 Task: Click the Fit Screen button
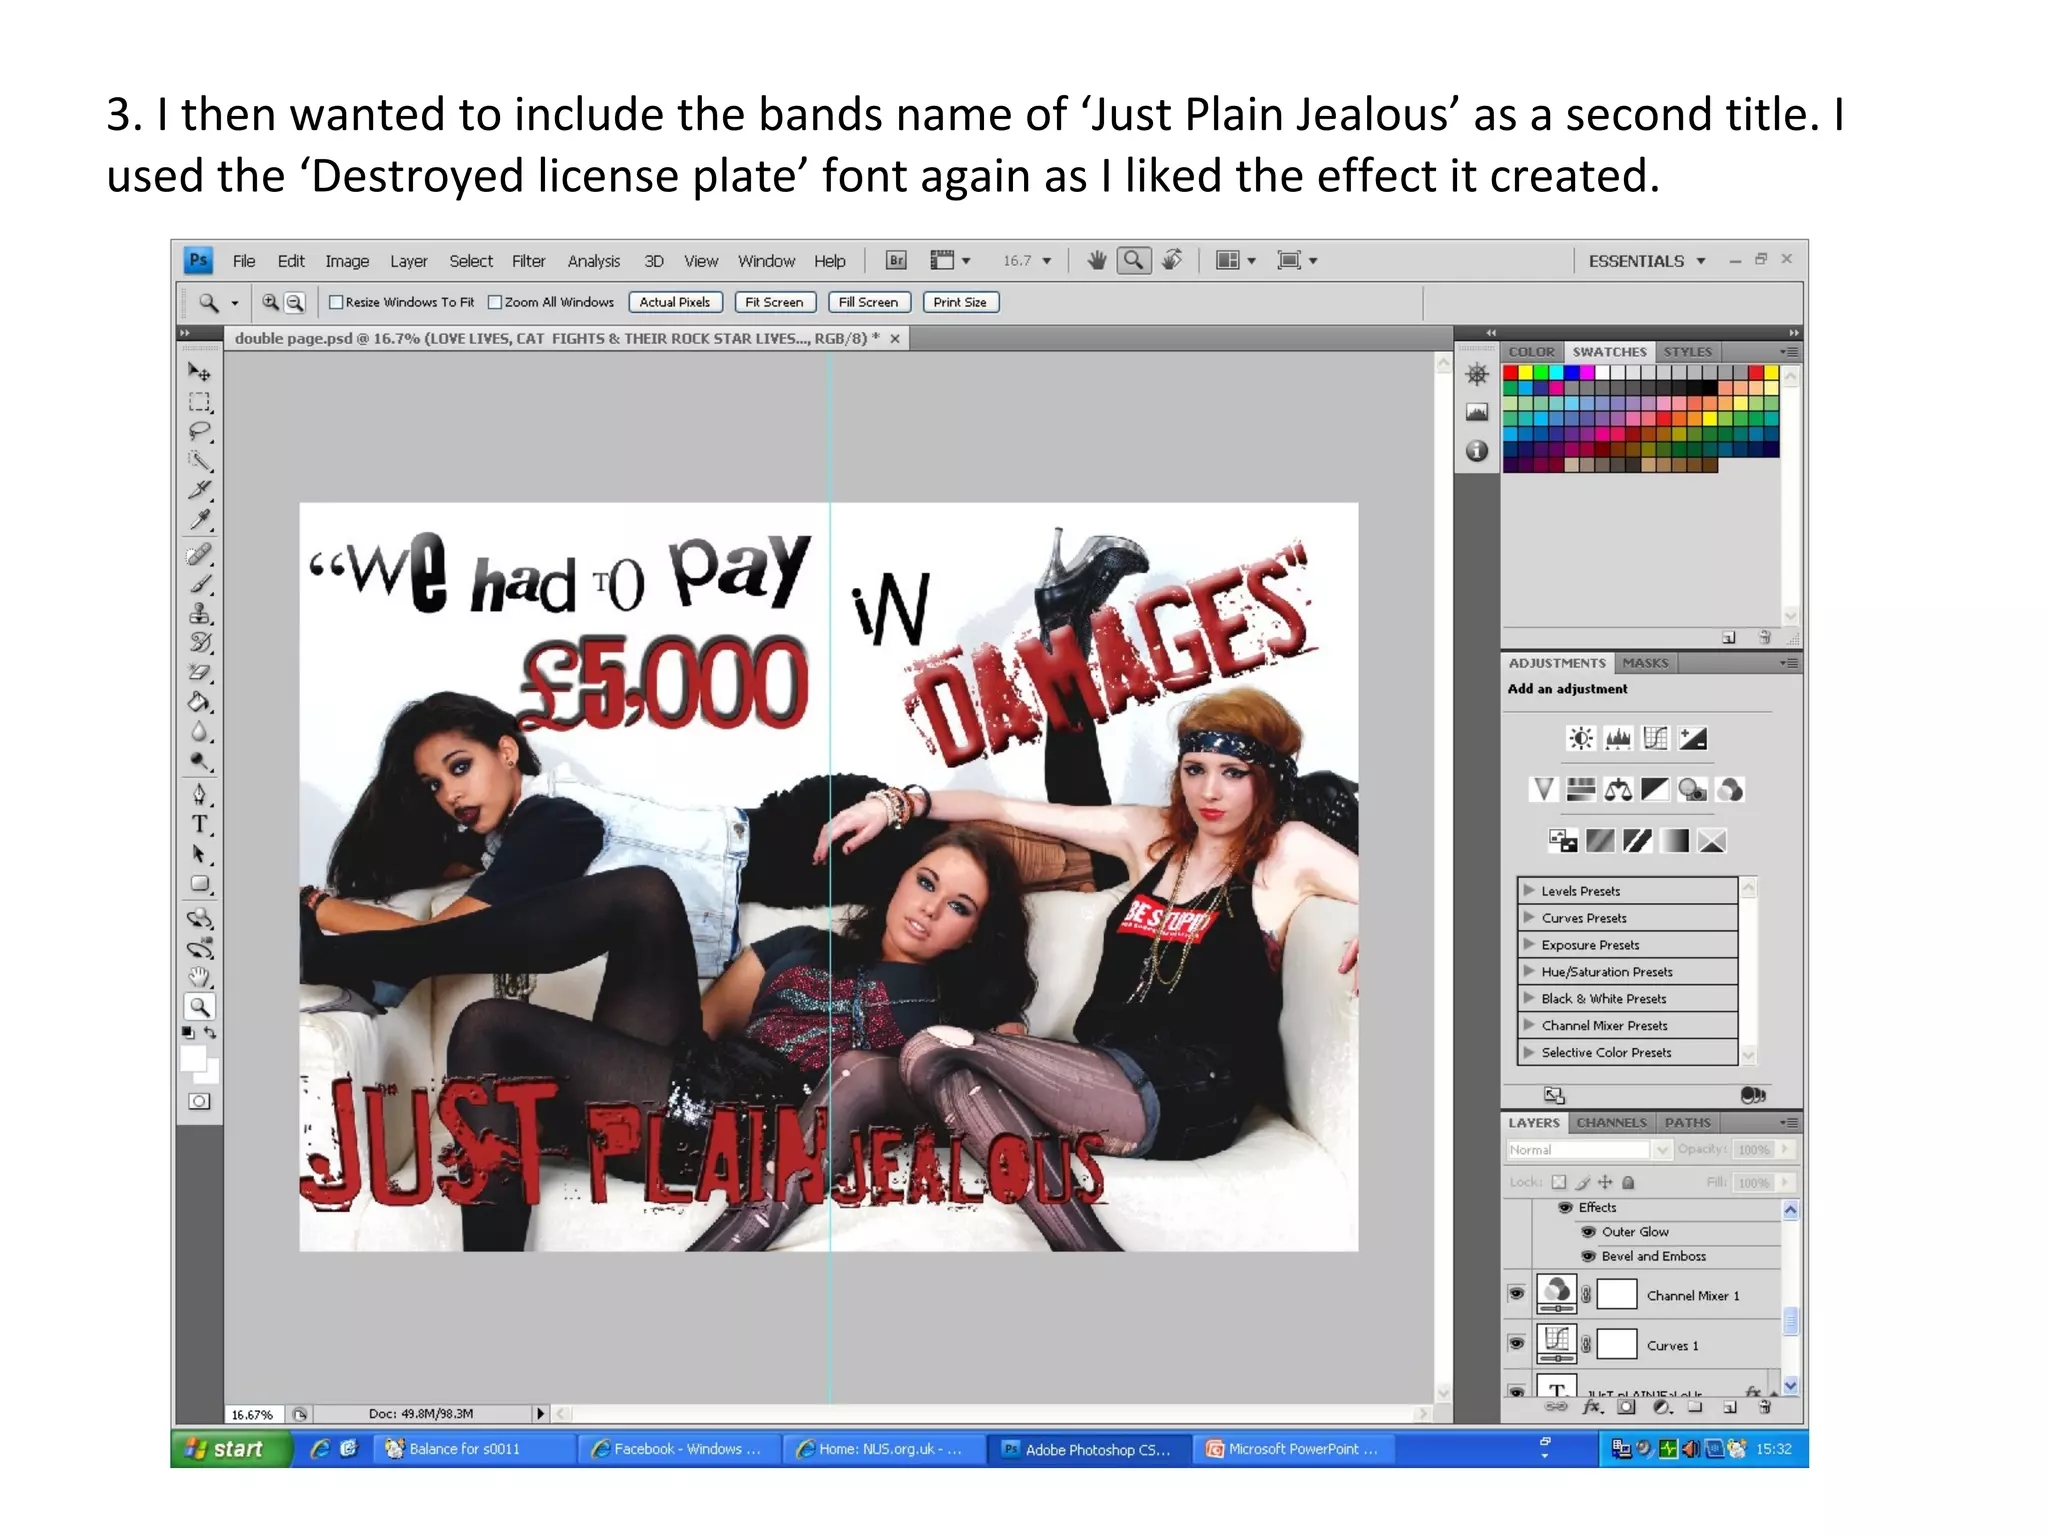pos(774,302)
